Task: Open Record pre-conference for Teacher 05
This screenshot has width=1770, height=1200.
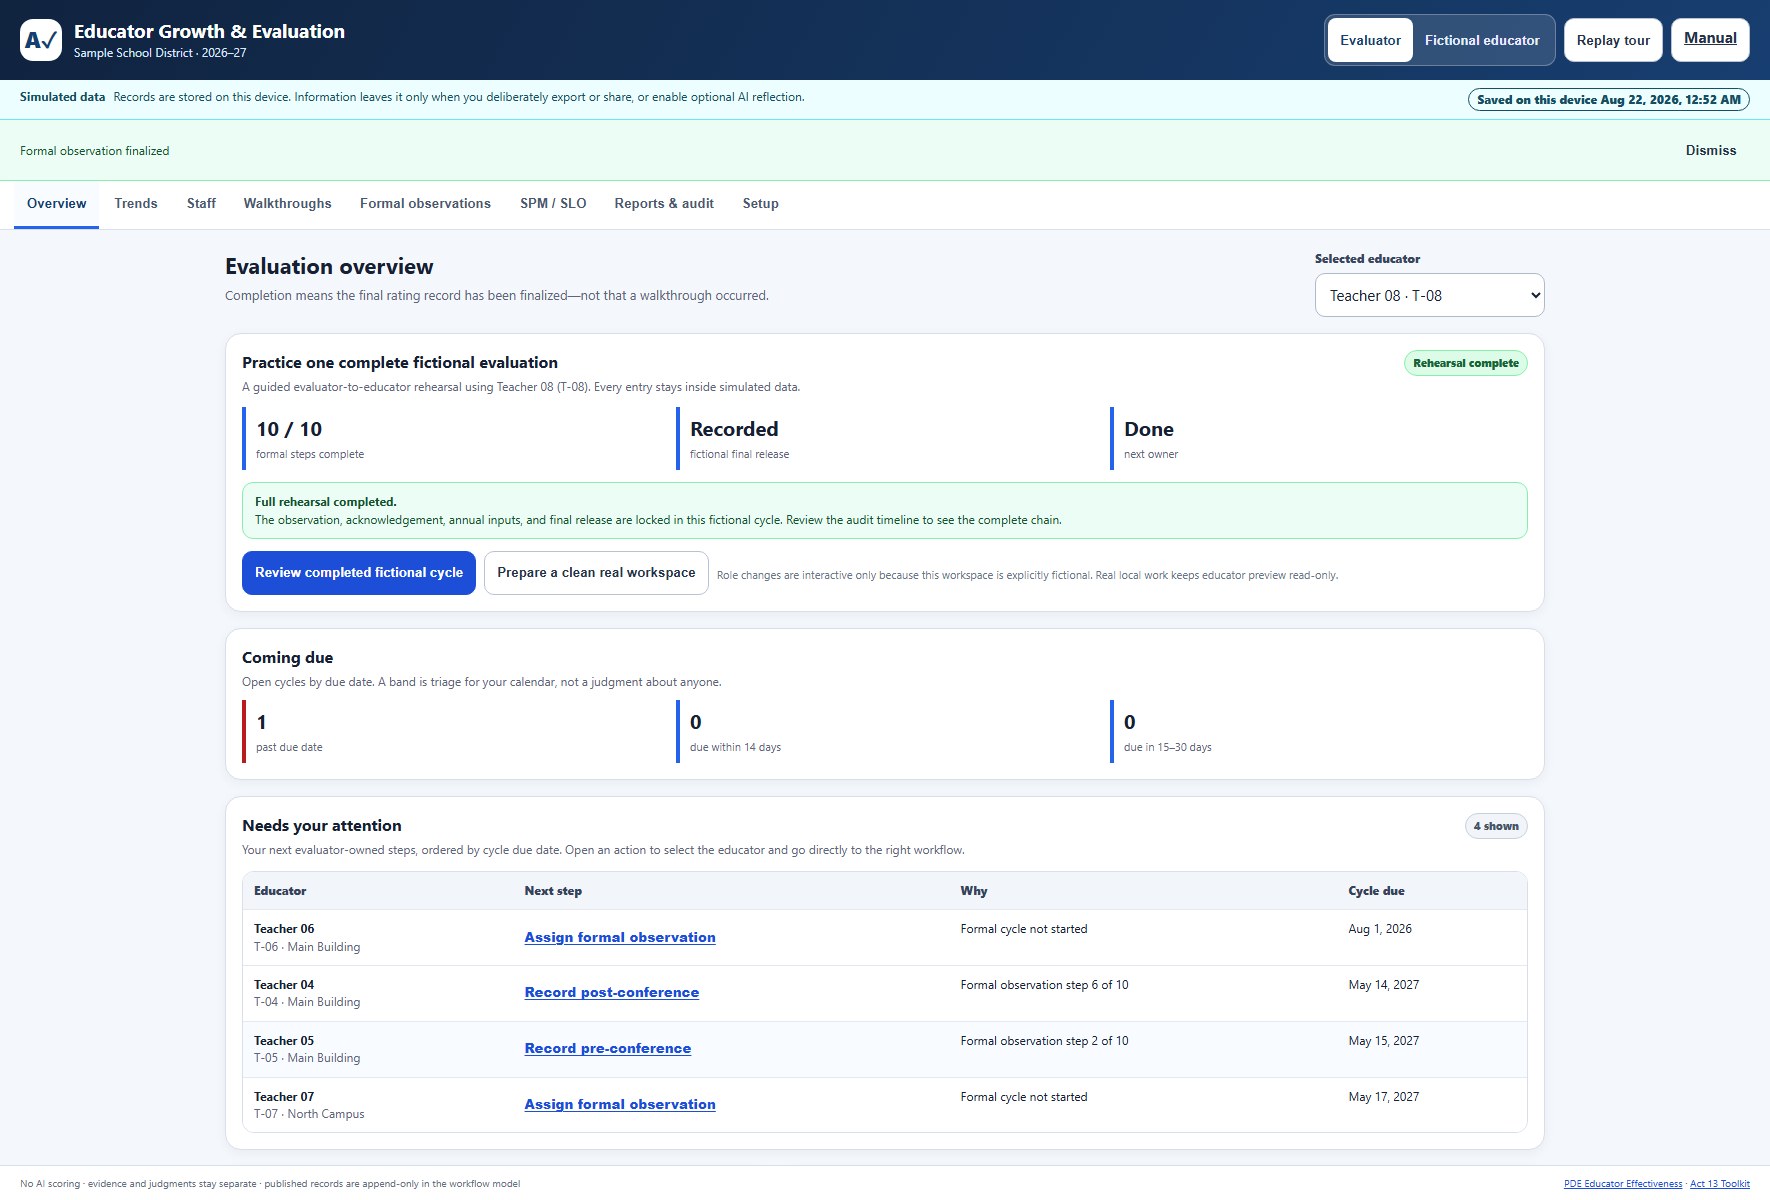Action: point(608,1048)
